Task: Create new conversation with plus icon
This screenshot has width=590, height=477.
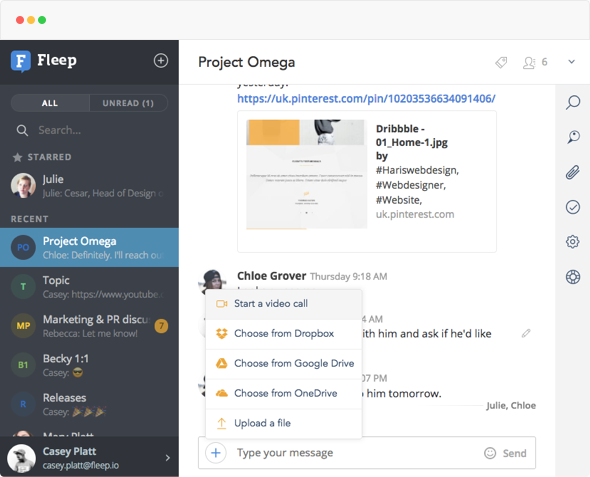Action: (161, 61)
